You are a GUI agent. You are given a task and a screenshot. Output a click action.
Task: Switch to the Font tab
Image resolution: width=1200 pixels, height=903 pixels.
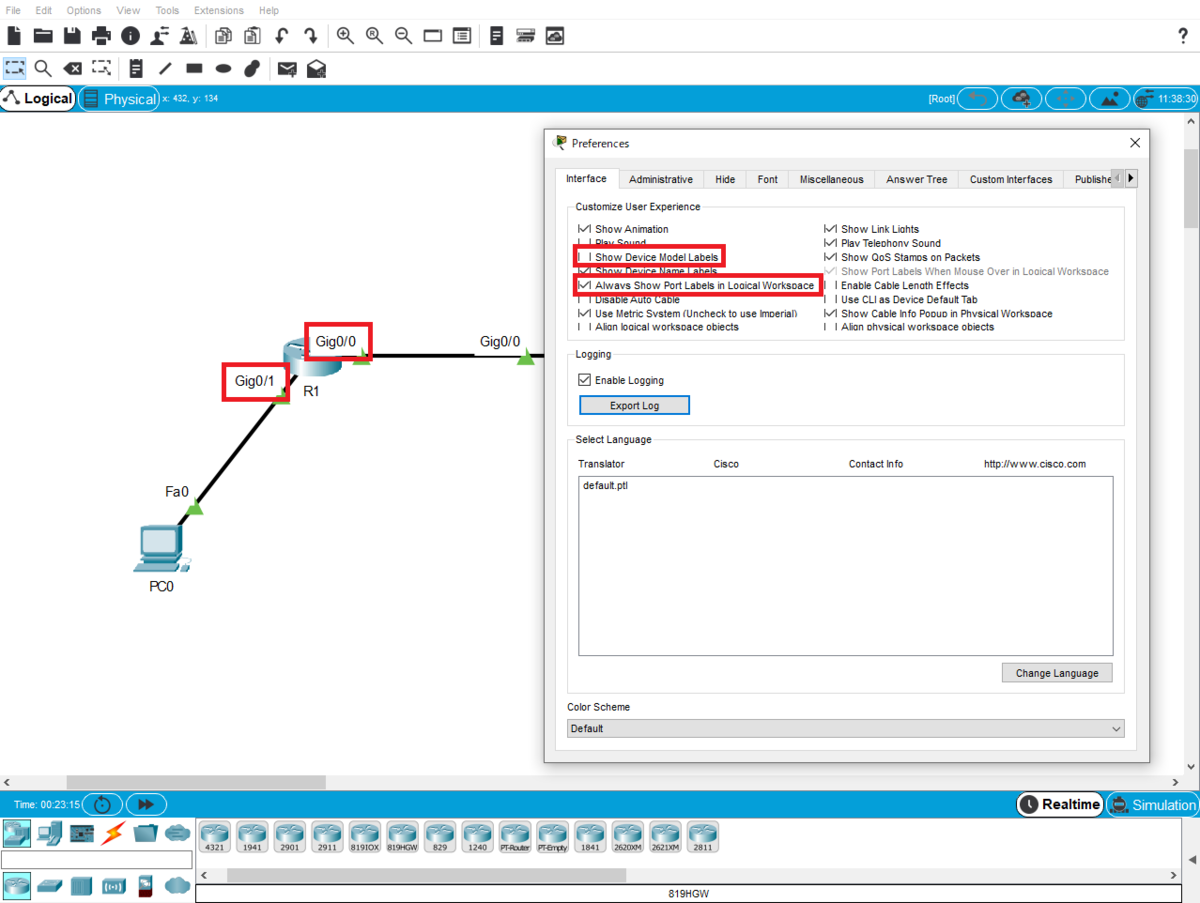767,179
